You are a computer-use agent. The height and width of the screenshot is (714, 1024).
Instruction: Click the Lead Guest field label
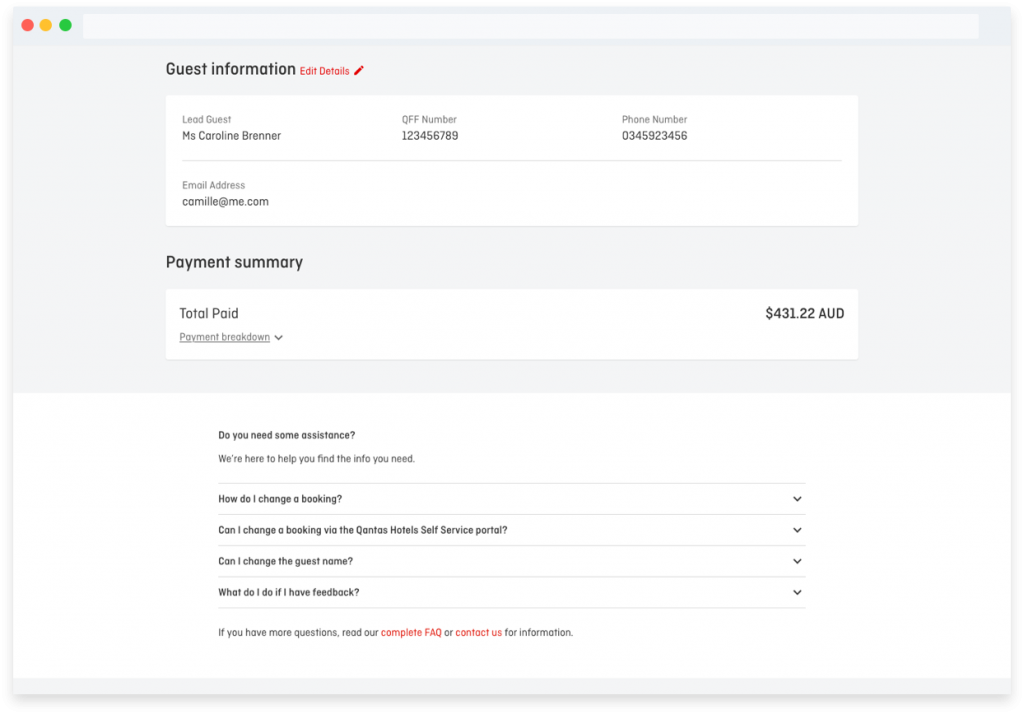coord(206,120)
